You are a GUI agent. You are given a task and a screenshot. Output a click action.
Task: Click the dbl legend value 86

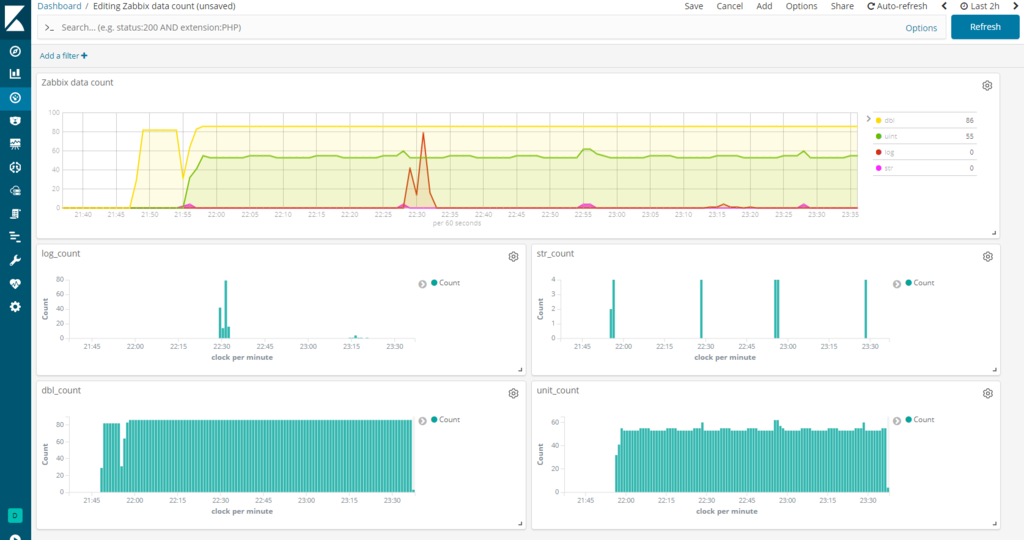pos(969,120)
